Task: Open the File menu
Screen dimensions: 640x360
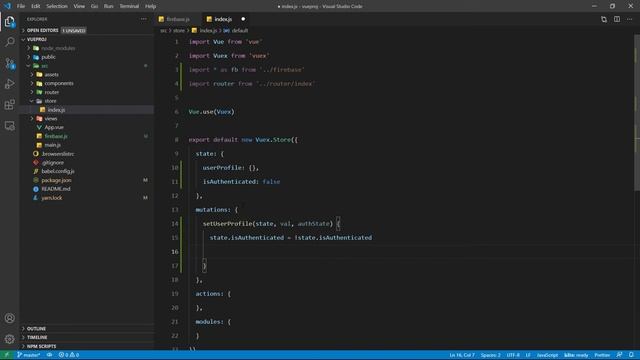Action: click(x=21, y=6)
